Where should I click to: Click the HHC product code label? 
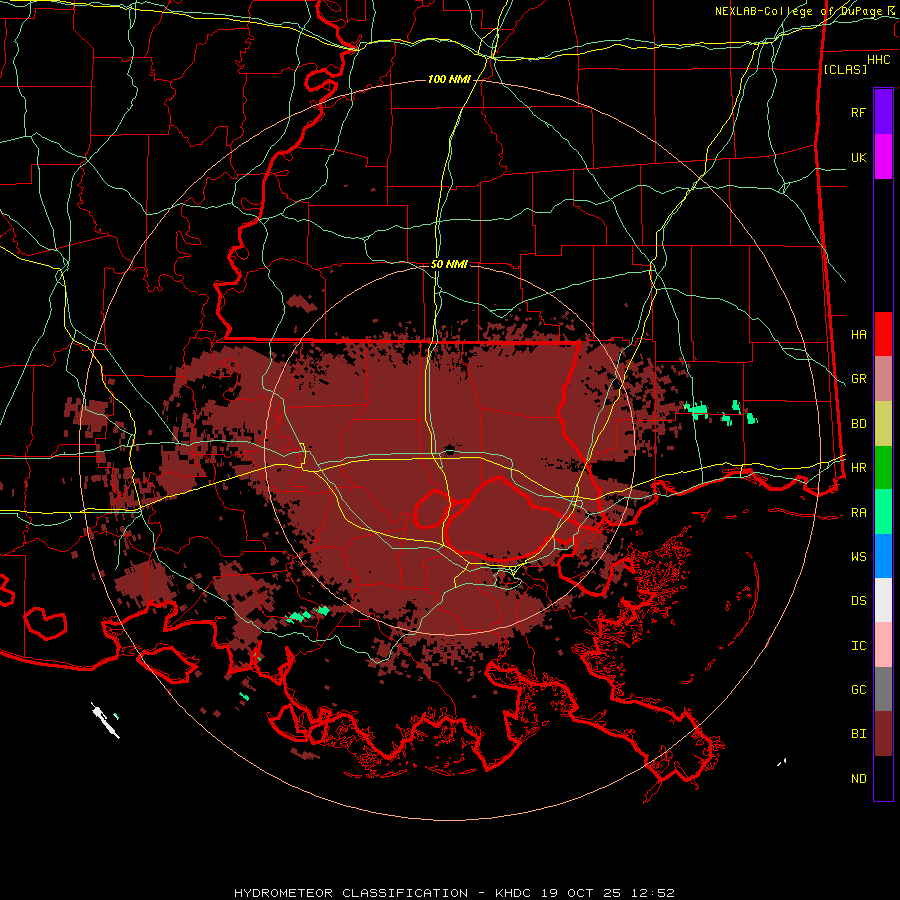(878, 60)
